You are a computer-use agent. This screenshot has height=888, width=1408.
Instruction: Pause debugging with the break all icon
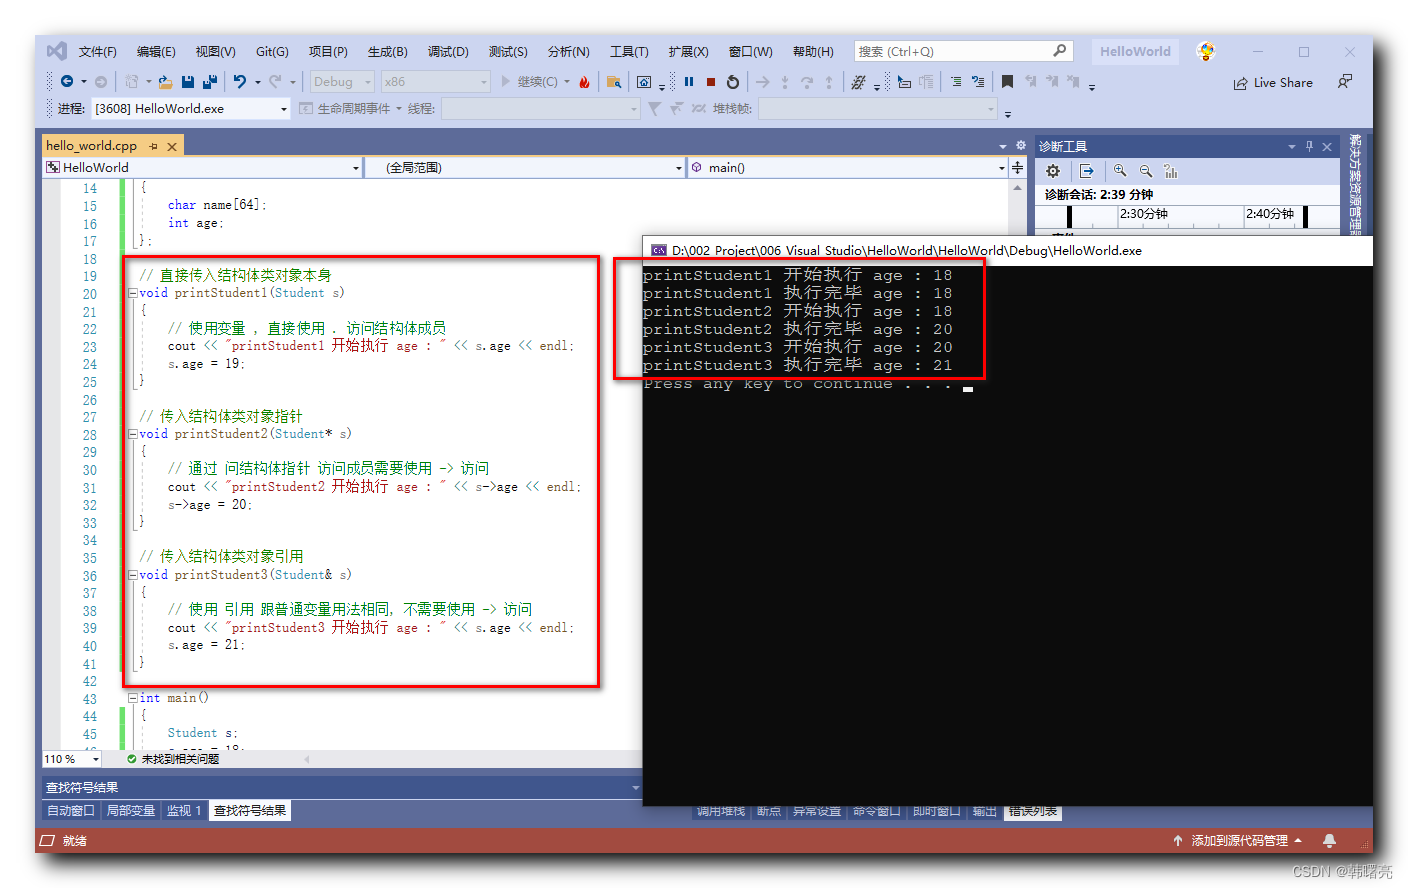pos(689,82)
